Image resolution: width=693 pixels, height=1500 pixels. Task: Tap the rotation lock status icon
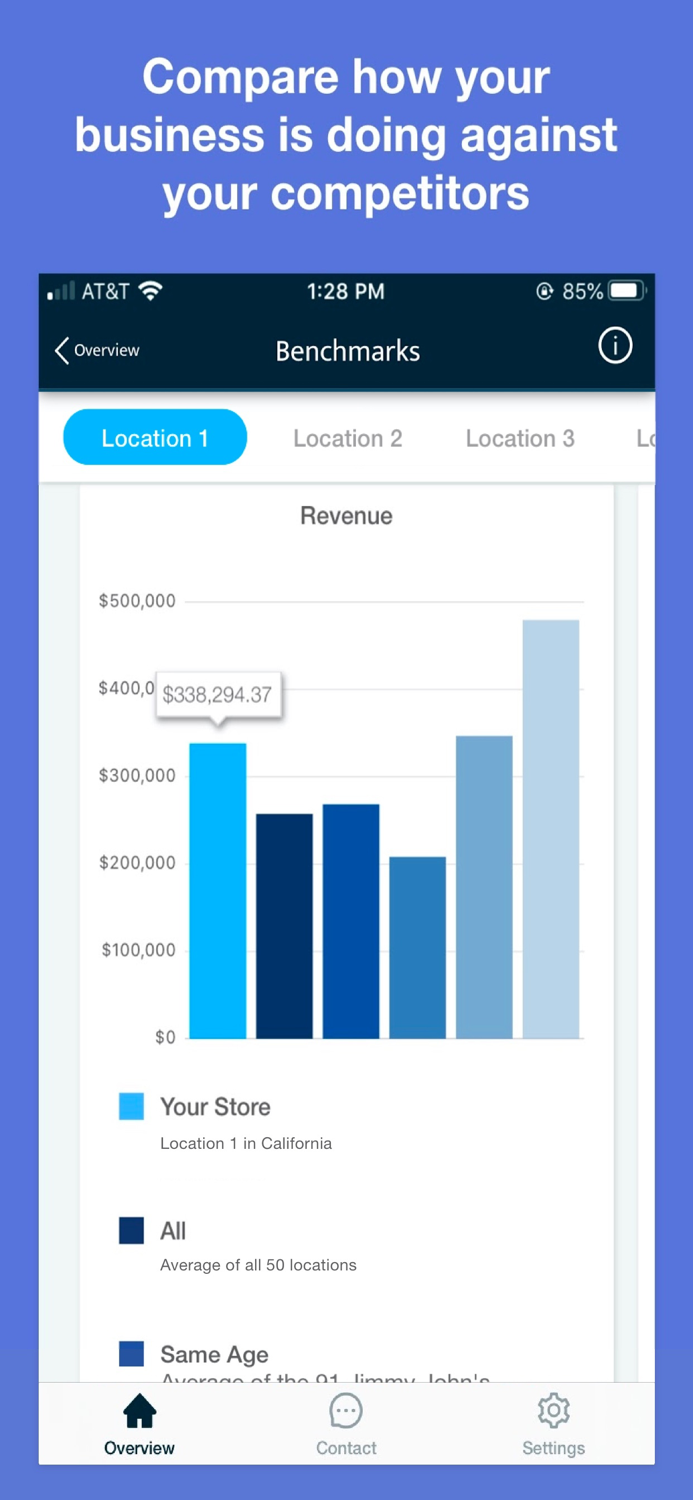(545, 292)
